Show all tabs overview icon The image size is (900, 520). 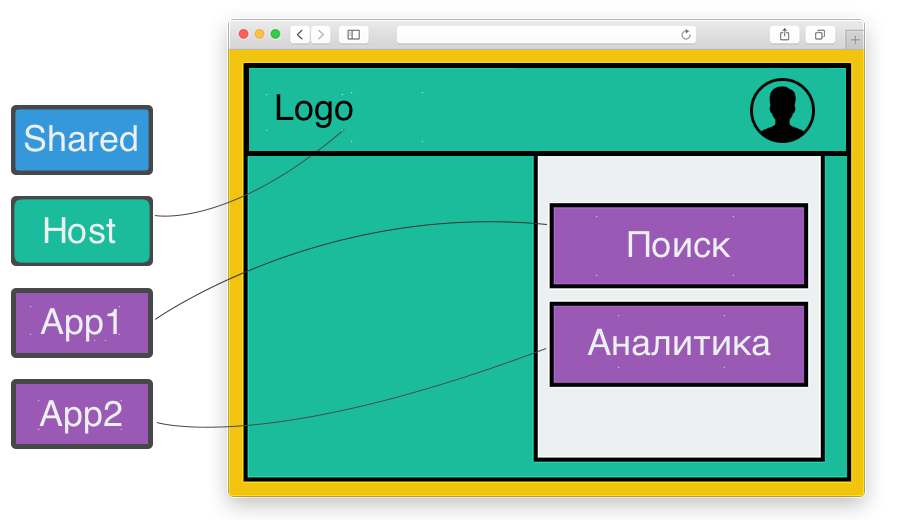coord(820,34)
